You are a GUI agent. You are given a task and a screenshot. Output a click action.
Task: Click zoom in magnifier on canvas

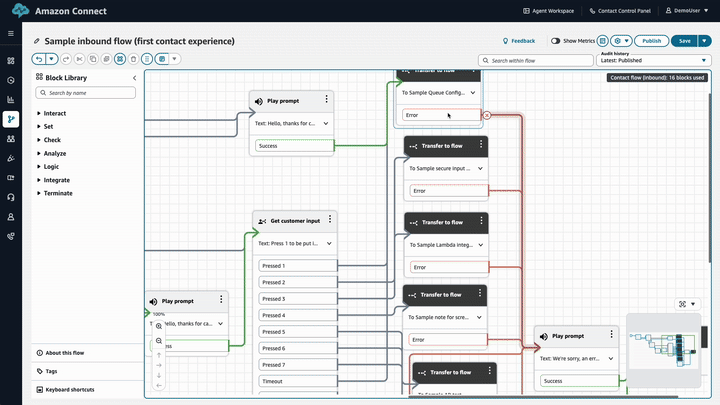point(159,327)
